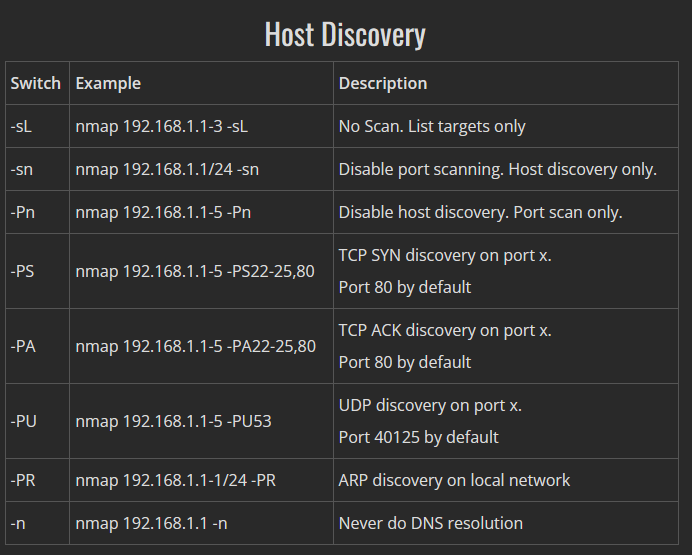Select the -PA switch cell
692x555 pixels.
tap(37, 346)
